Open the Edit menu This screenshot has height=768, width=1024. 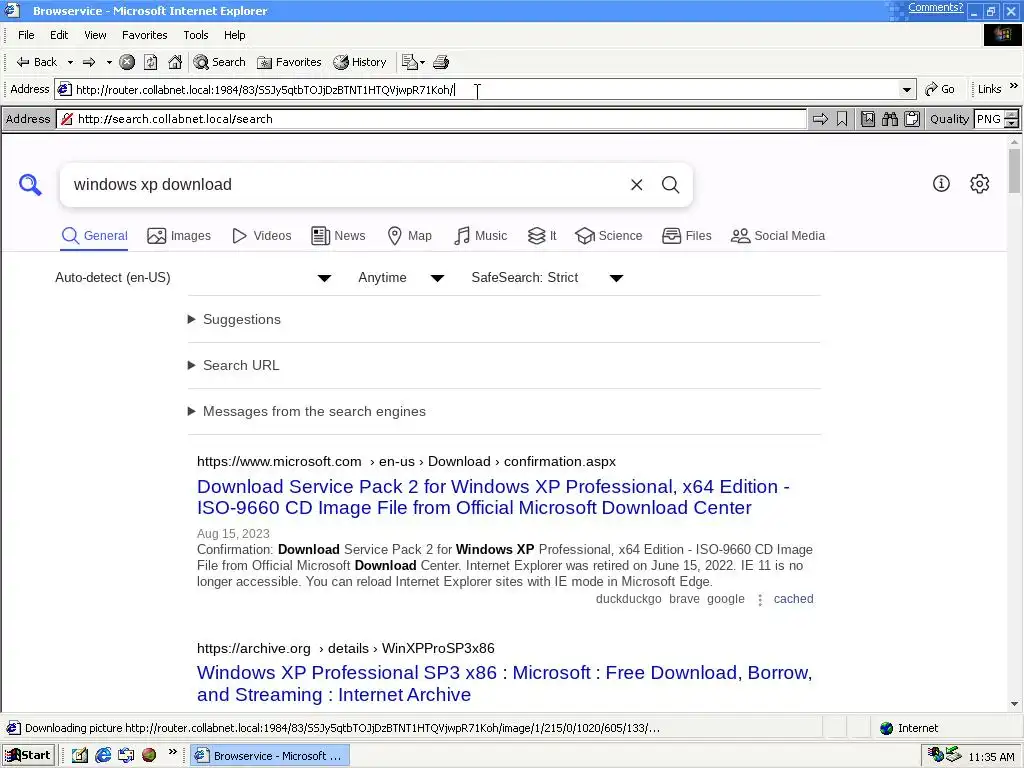click(59, 35)
